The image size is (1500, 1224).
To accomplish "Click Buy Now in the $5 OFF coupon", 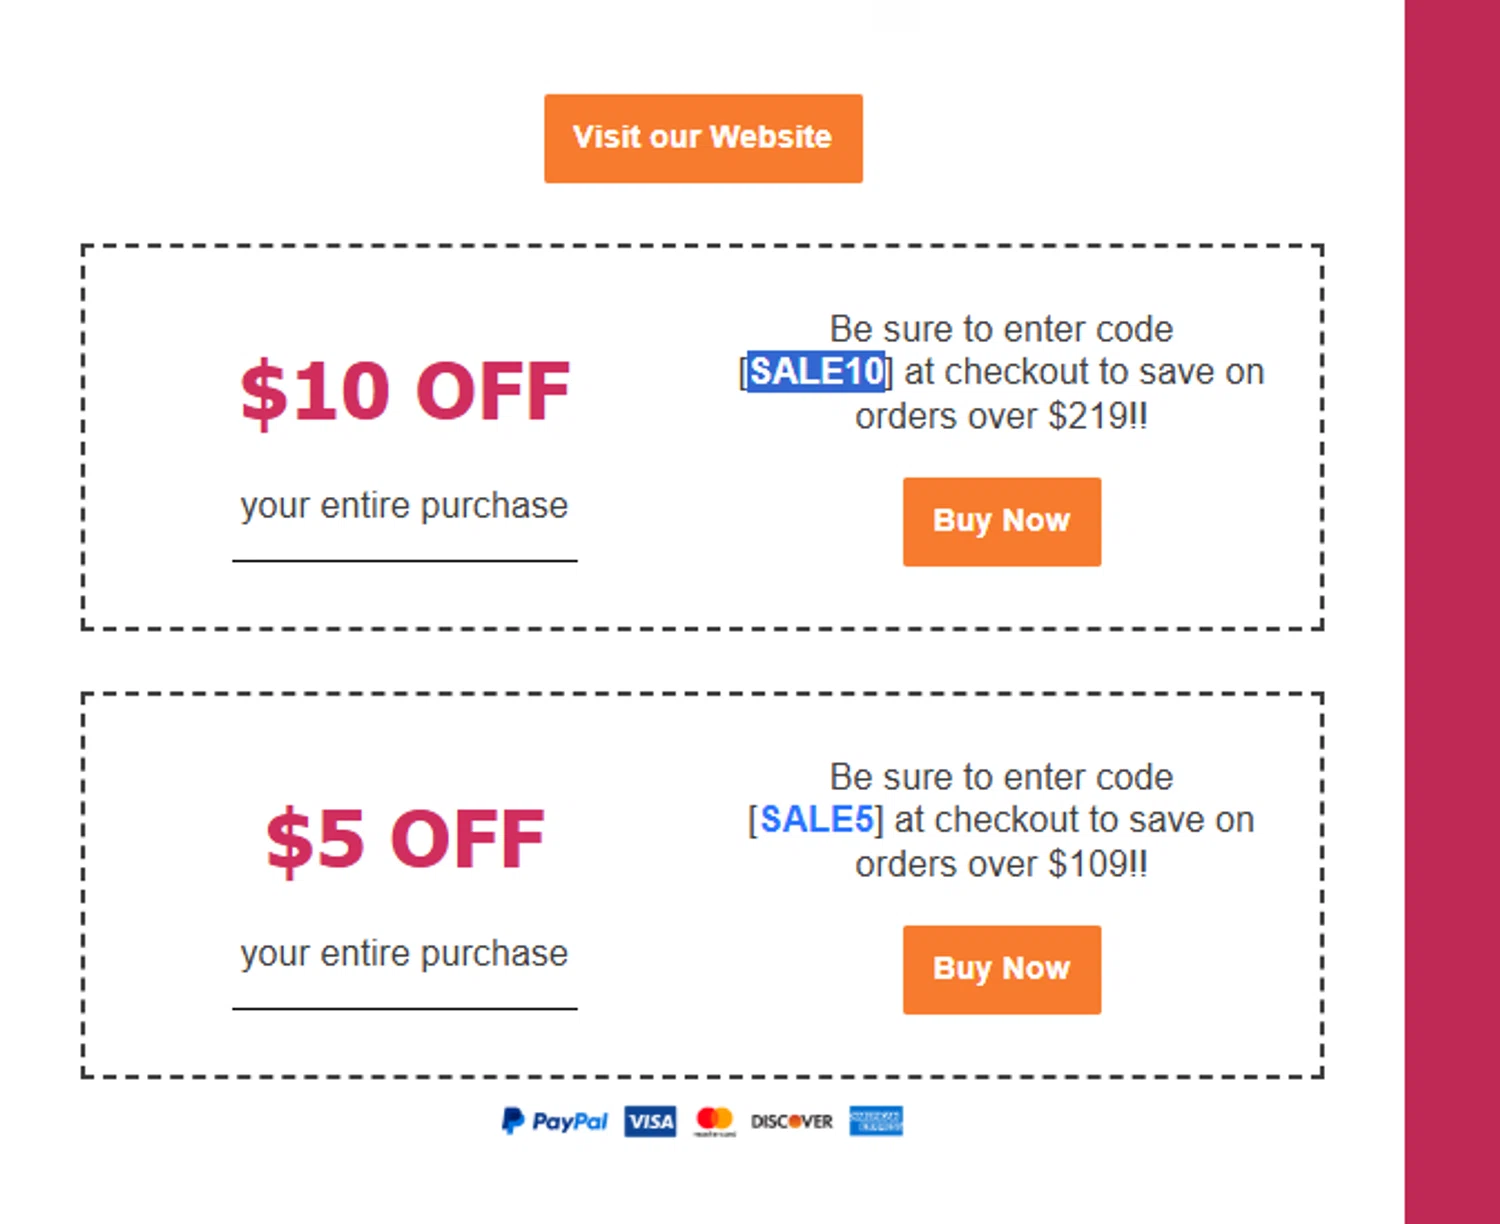I will pyautogui.click(x=1001, y=969).
